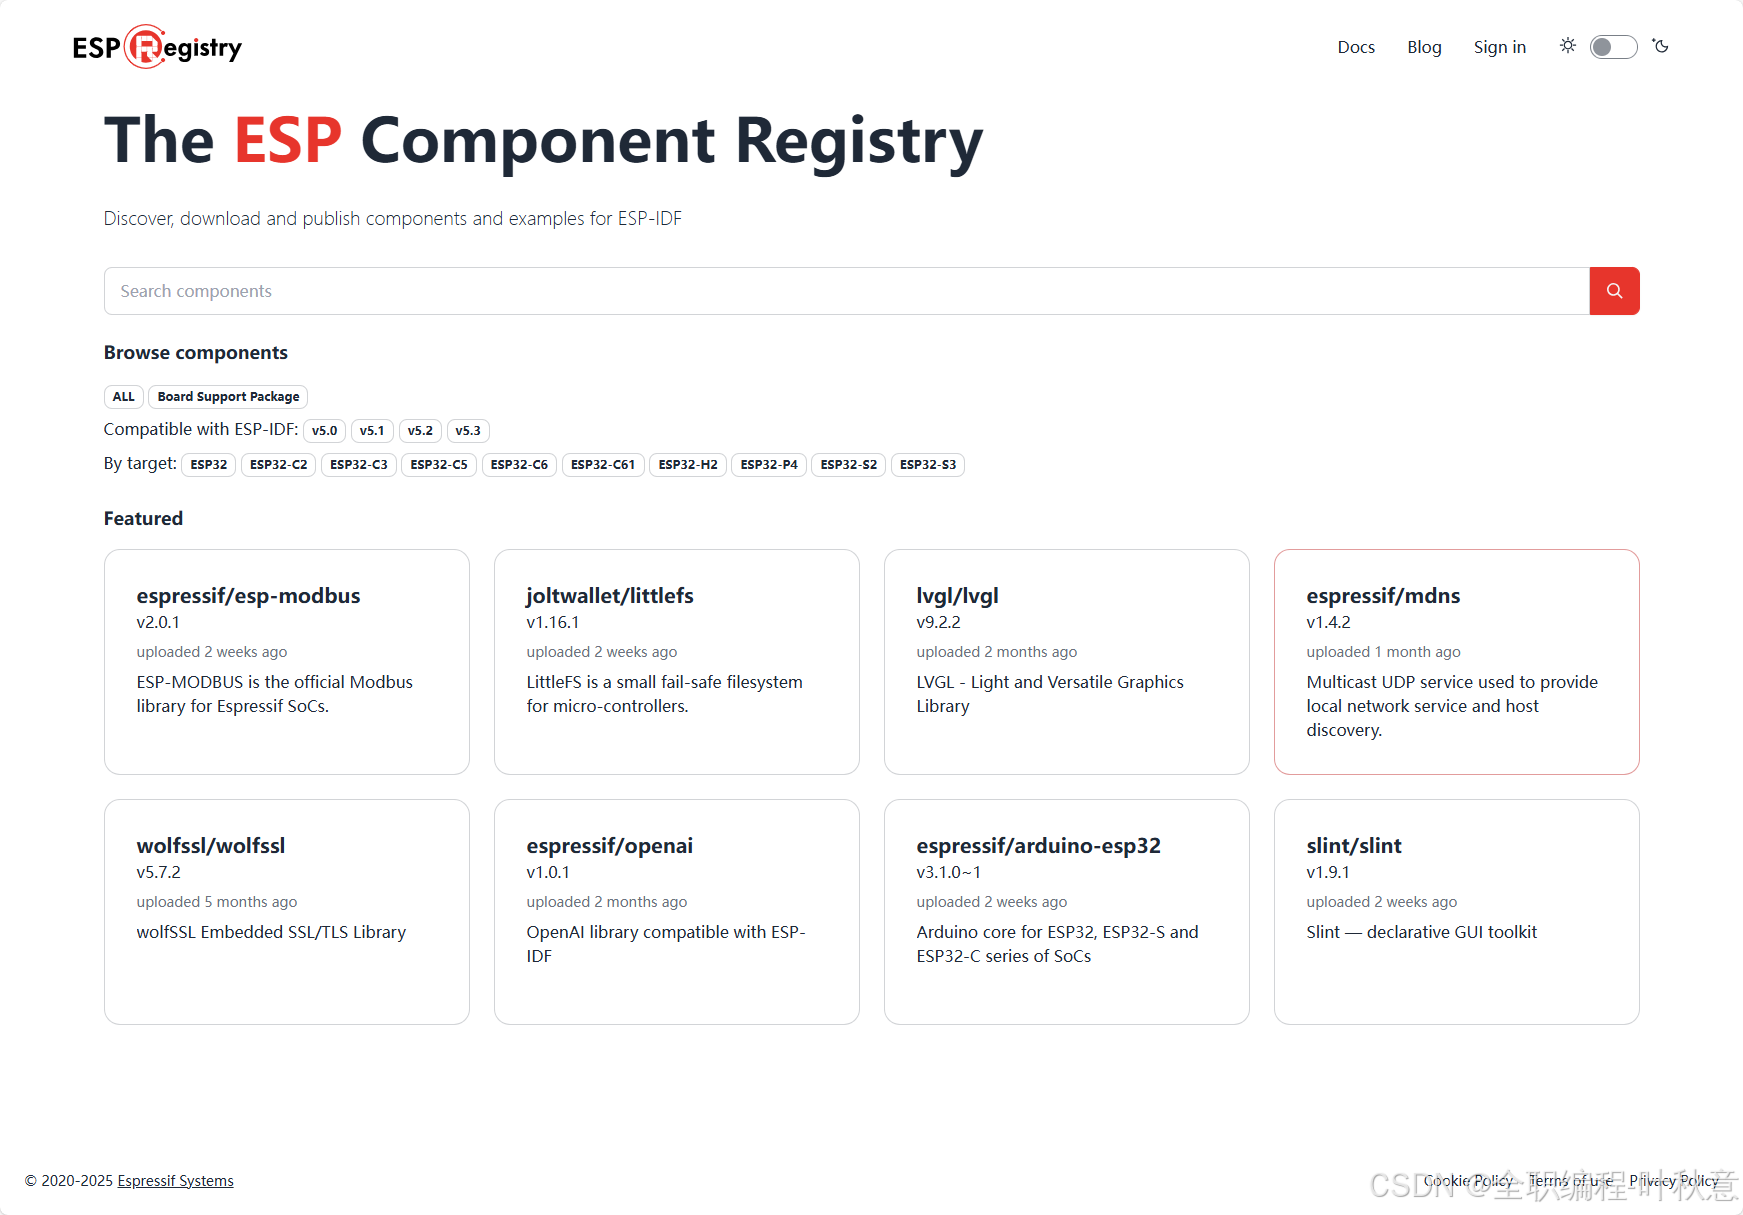Click the Browse components heading

pyautogui.click(x=196, y=353)
